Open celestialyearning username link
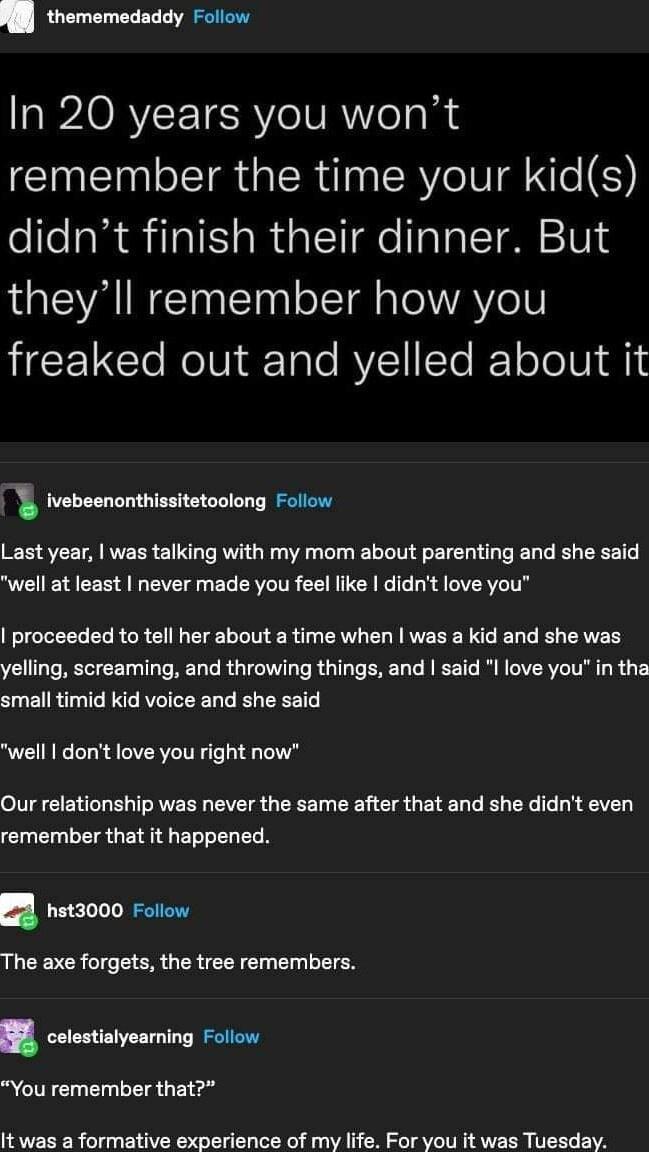Screen dimensions: 649x1152 click(120, 1037)
